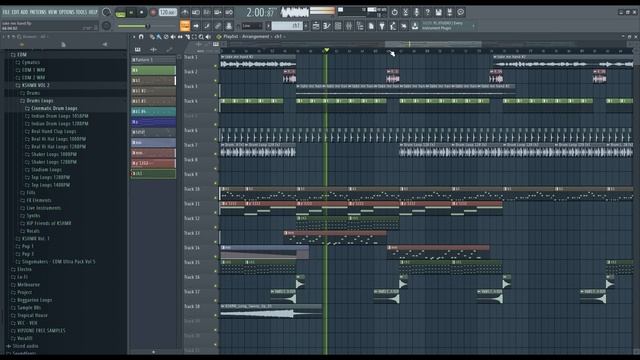Select the Playback speaker tool in Playlist

[x=208, y=37]
